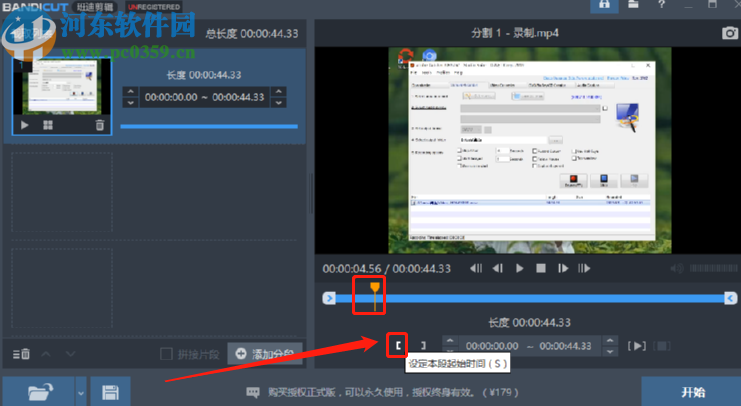Viewport: 741px width, 406px height.
Task: Click the chat bubble icon in status bar
Action: click(x=253, y=392)
